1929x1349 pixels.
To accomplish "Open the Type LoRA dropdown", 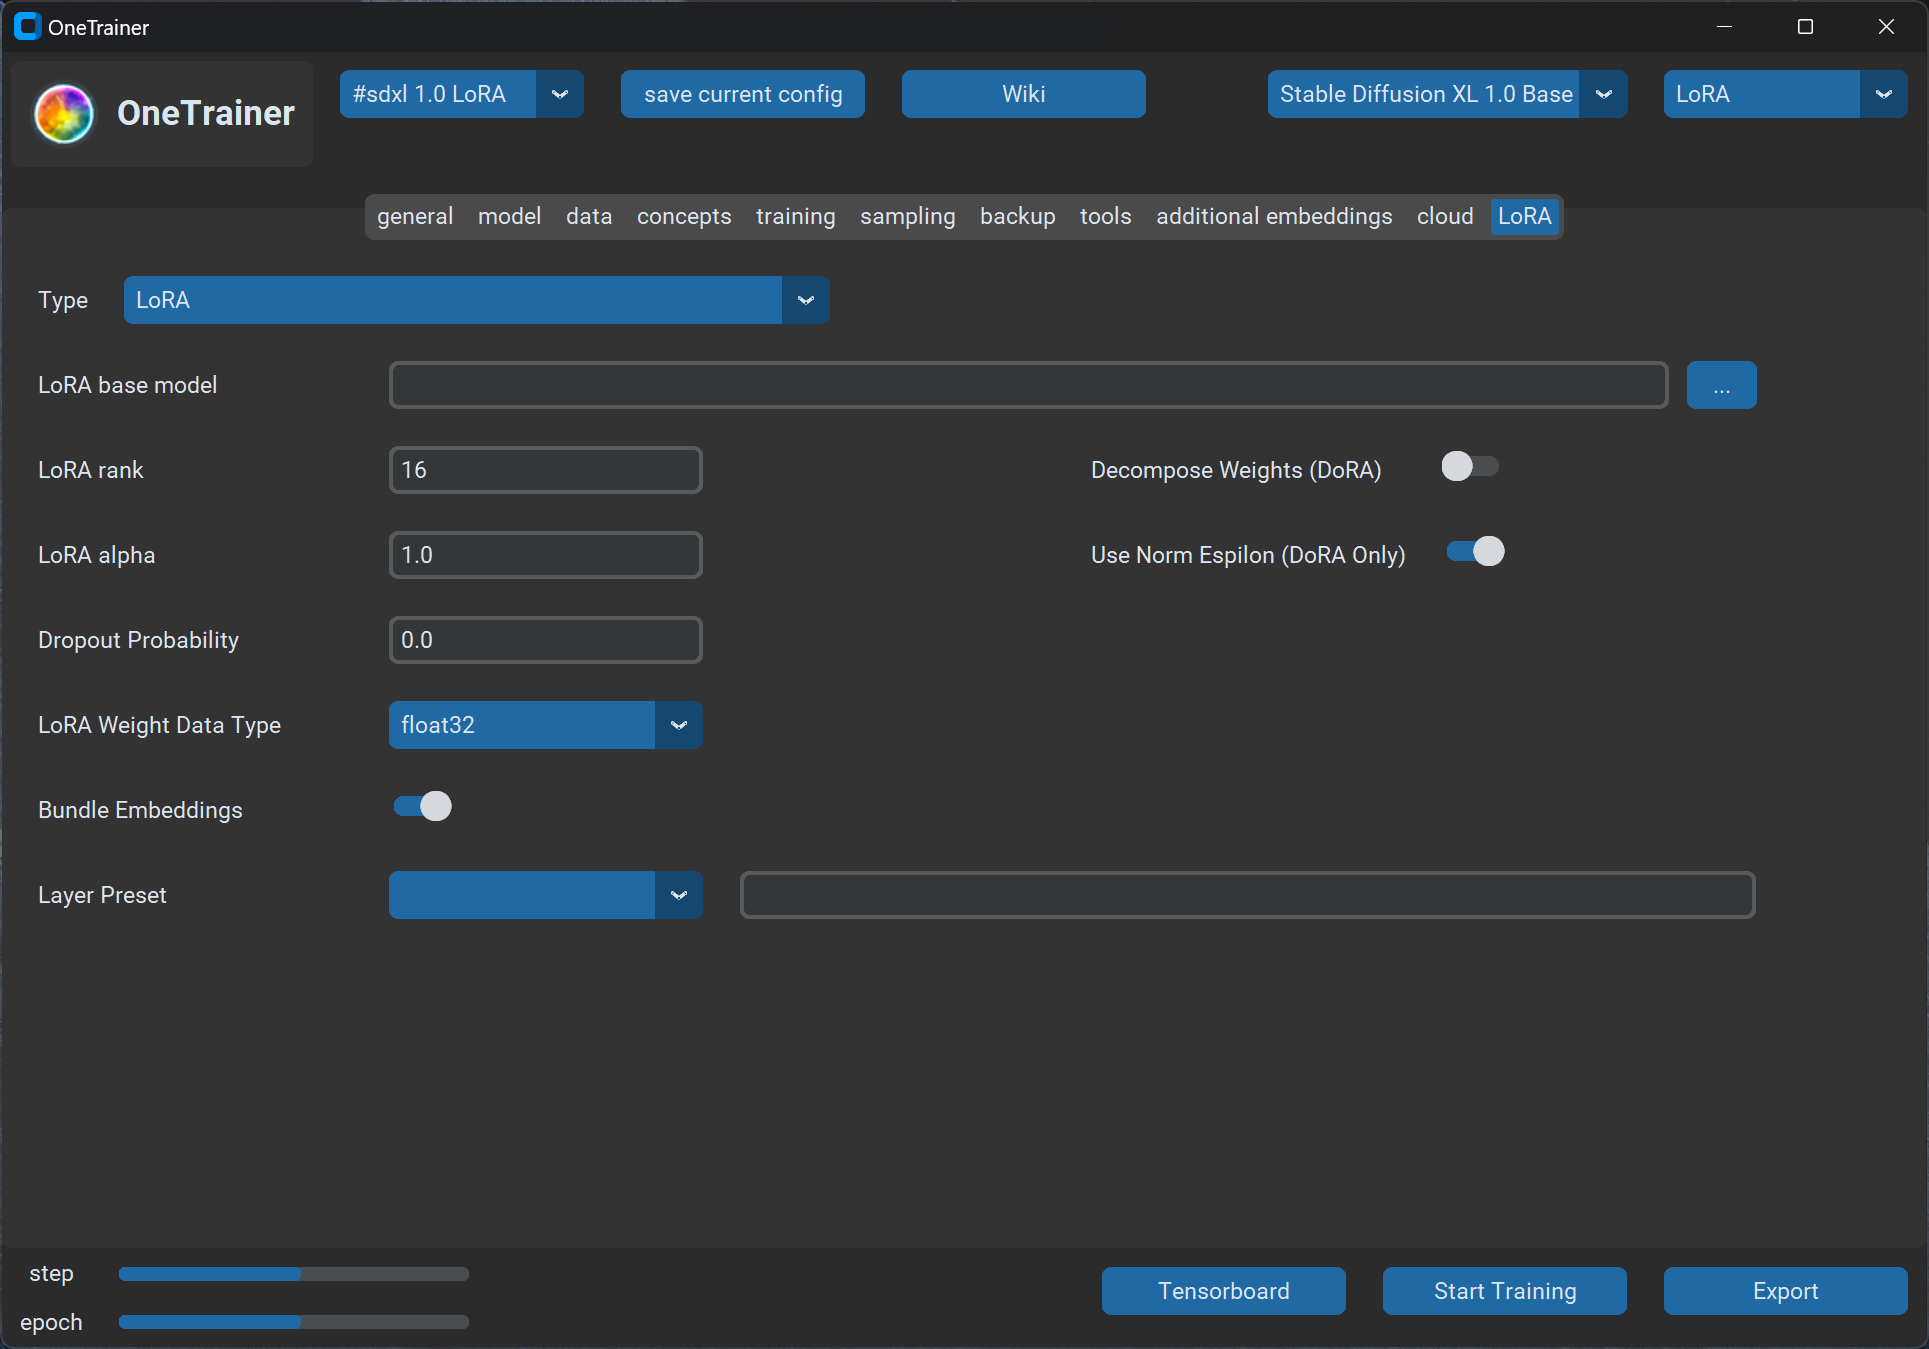I will (x=476, y=300).
